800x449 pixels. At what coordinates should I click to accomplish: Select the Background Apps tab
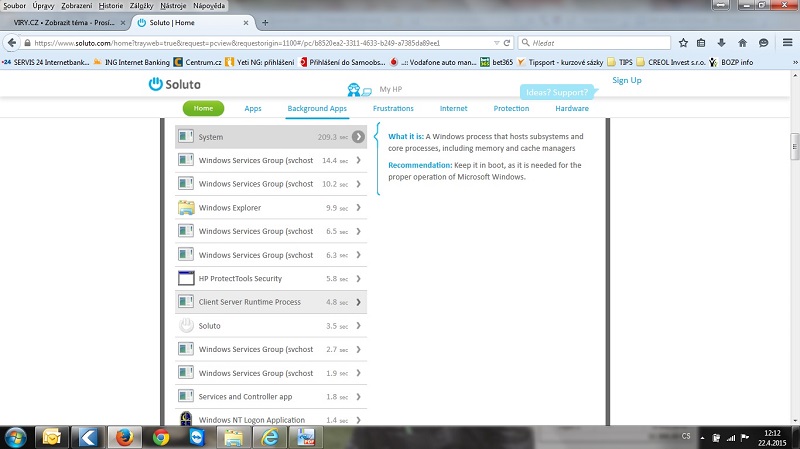click(x=317, y=108)
